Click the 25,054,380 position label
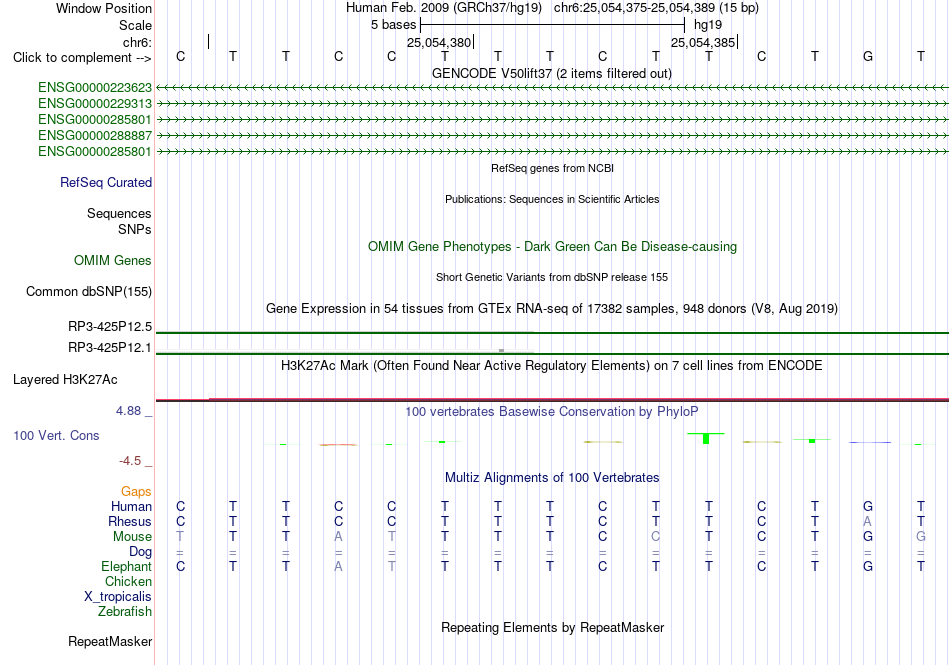The image size is (950, 665). pos(439,42)
